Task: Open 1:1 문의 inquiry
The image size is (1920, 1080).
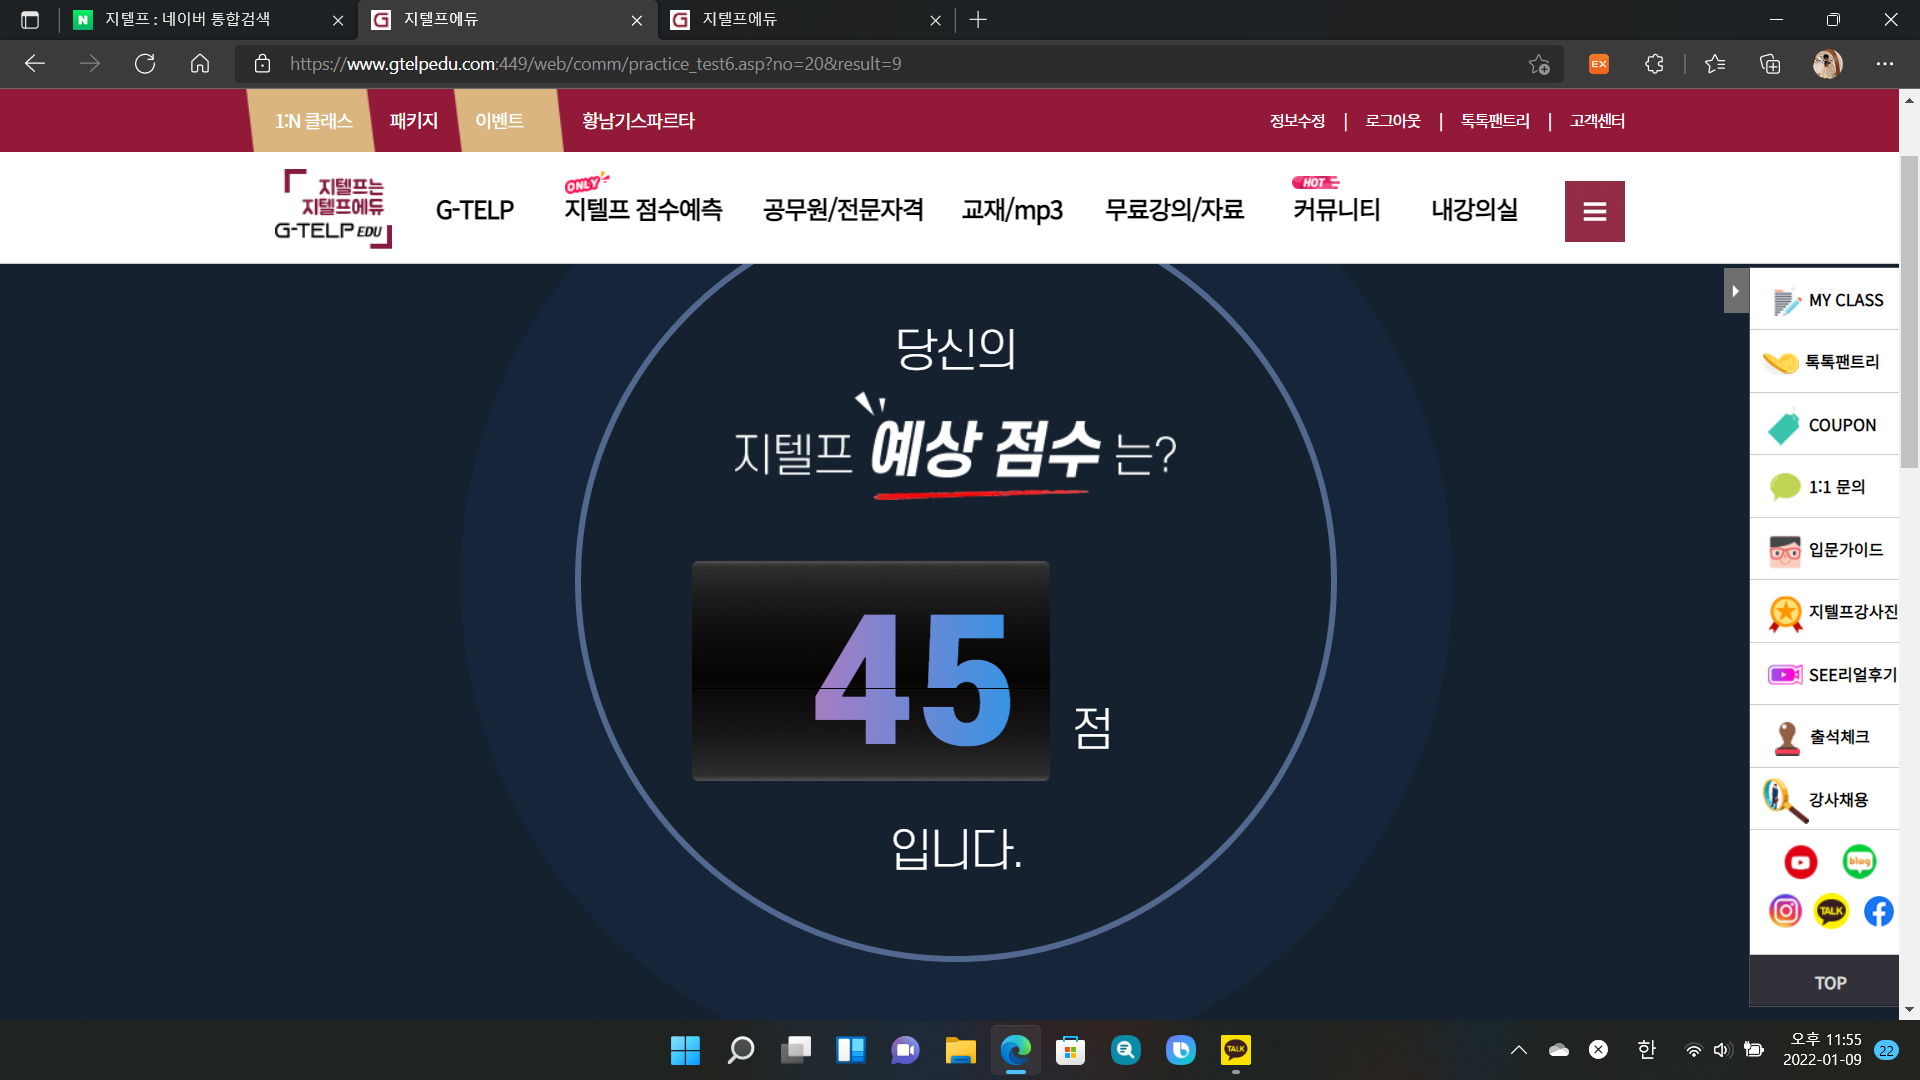Action: 1825,487
